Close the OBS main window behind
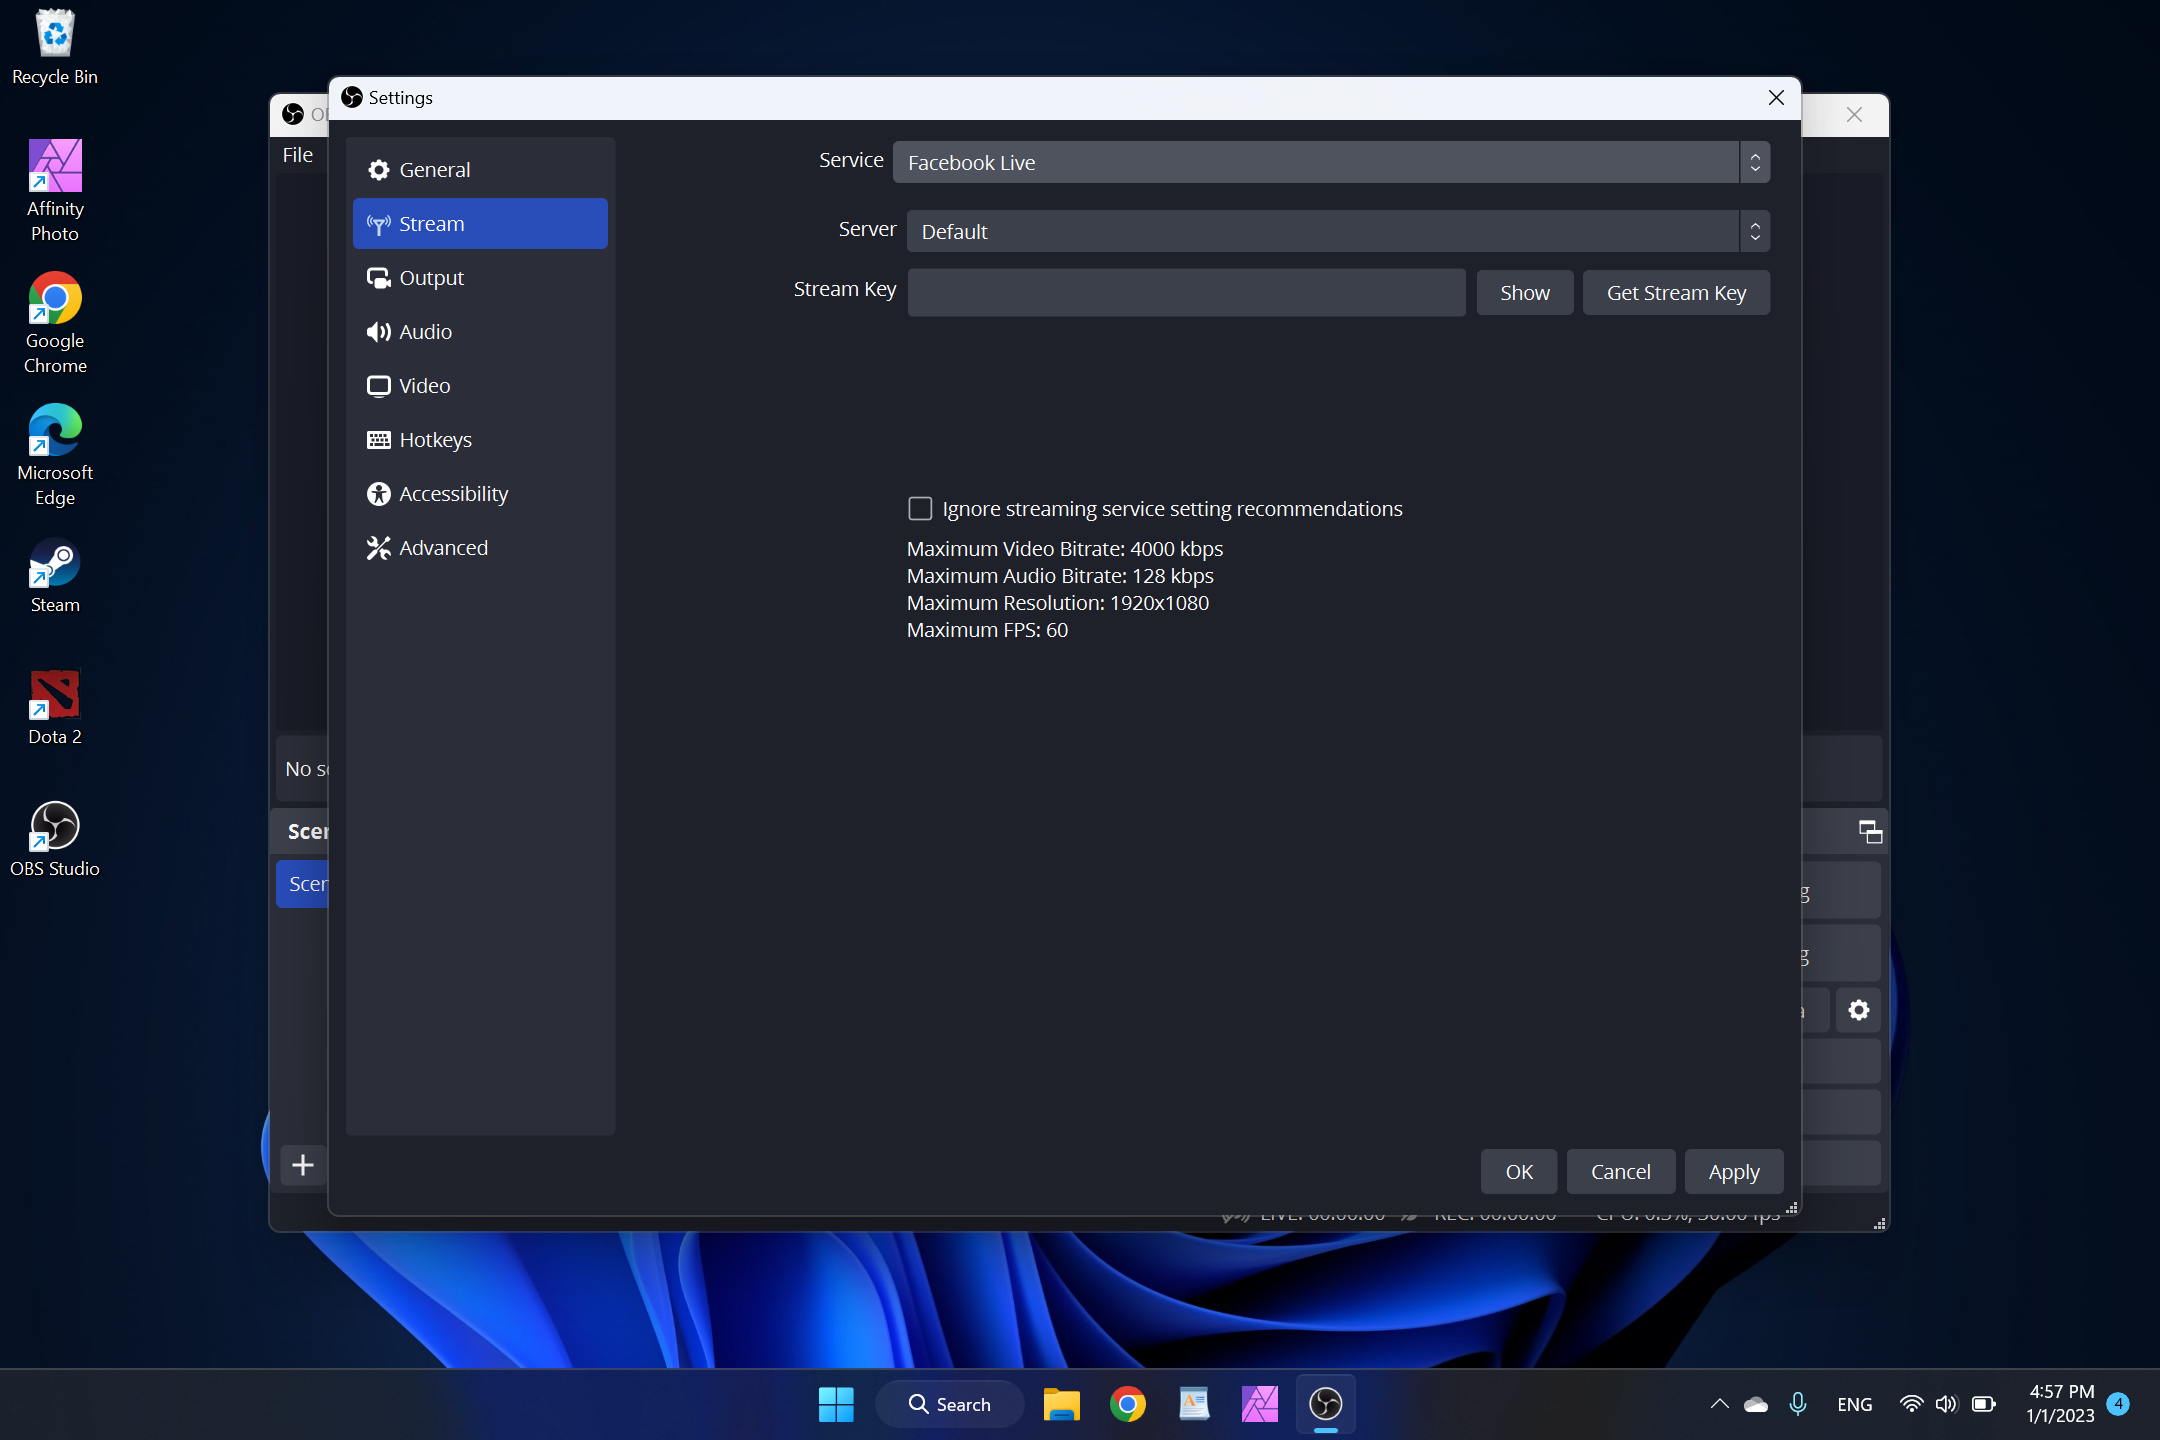Image resolution: width=2160 pixels, height=1440 pixels. 1854,114
